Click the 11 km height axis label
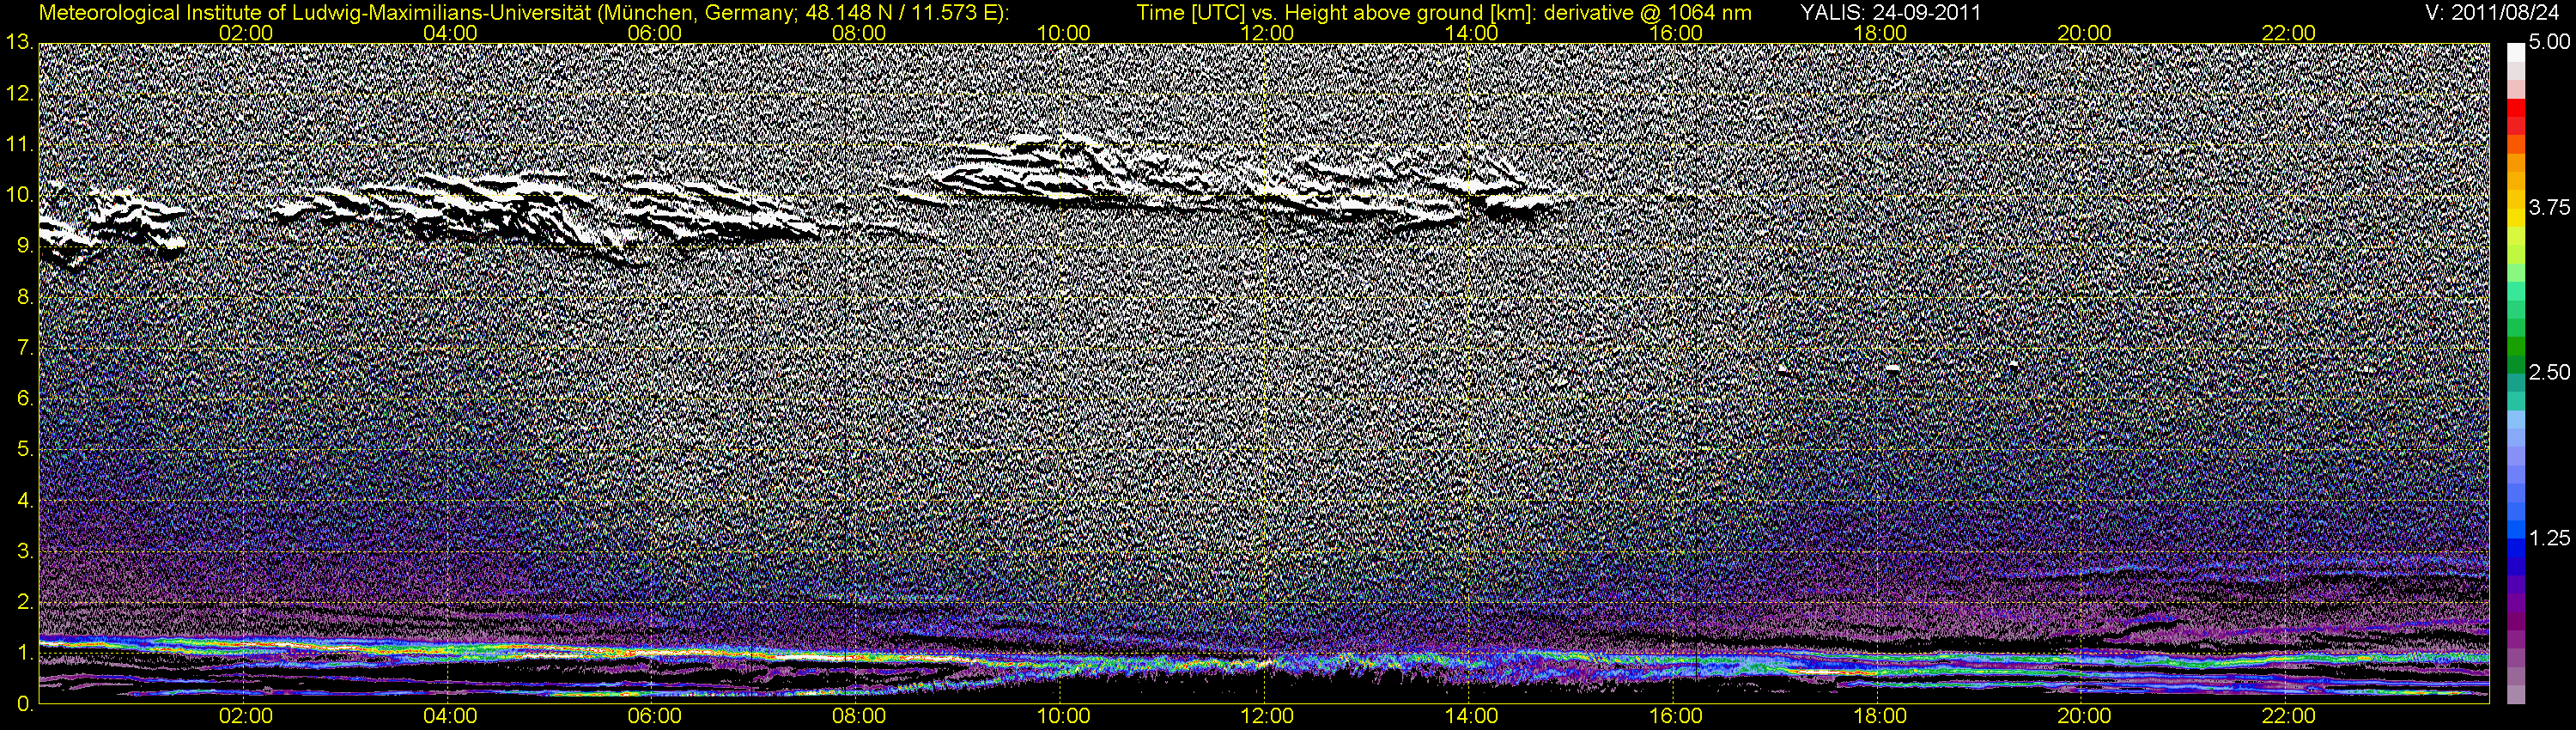The height and width of the screenshot is (730, 2576). tap(18, 145)
